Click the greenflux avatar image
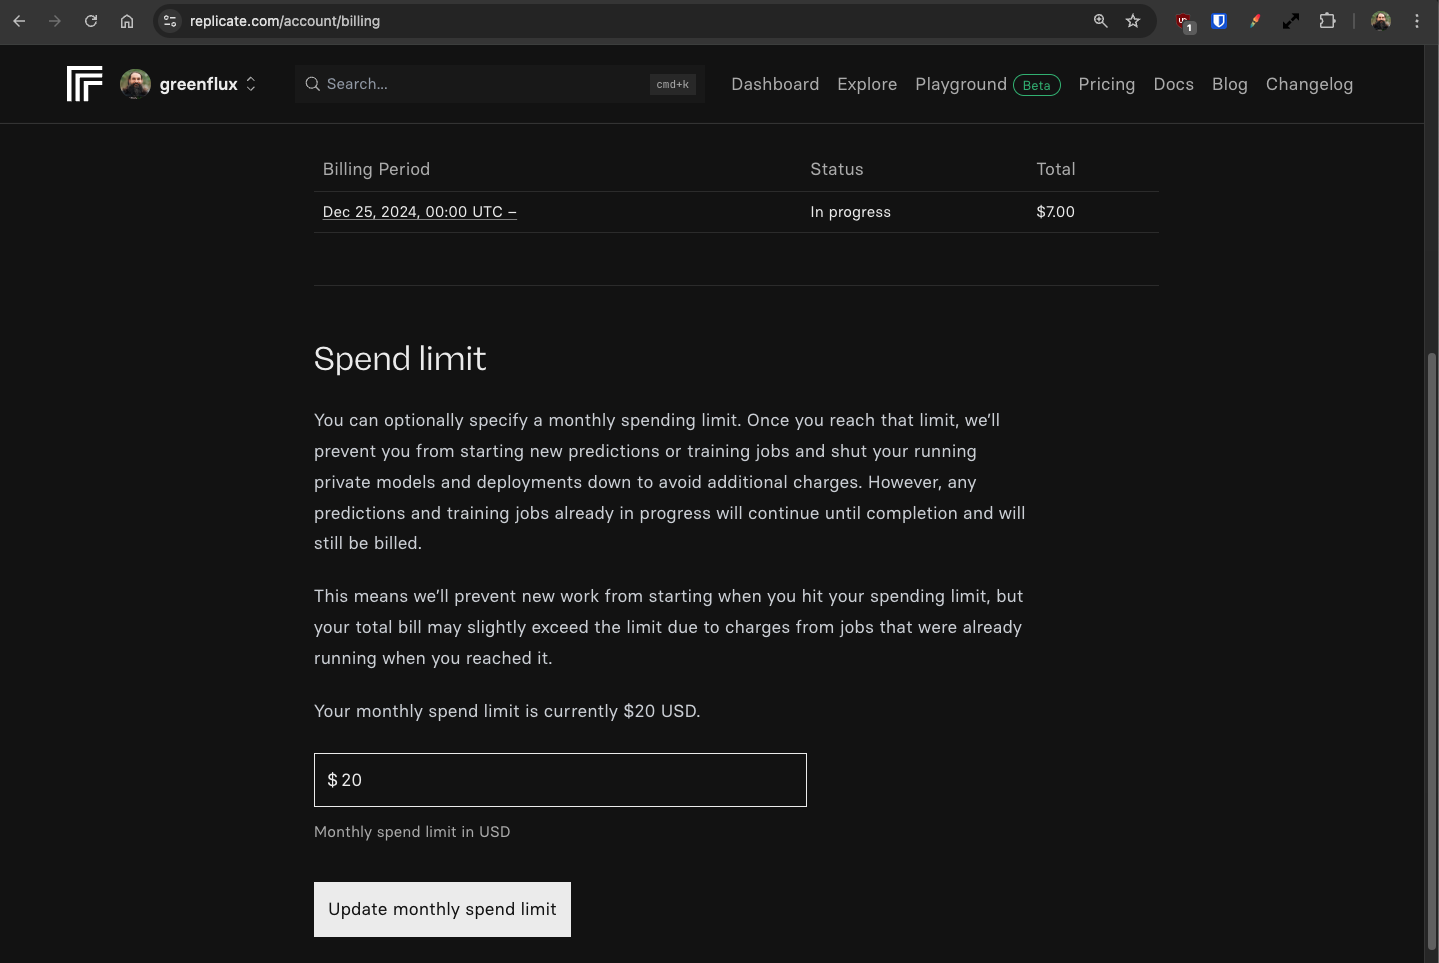 [x=135, y=84]
